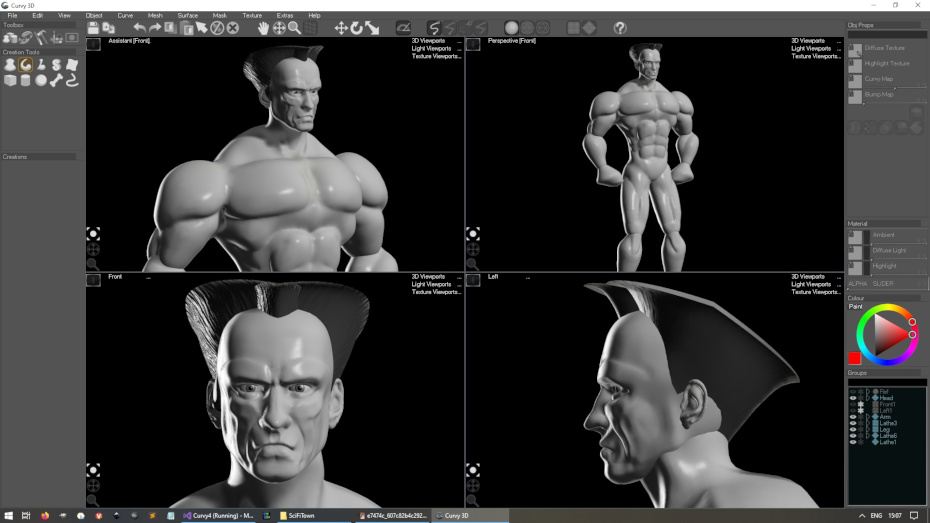The width and height of the screenshot is (930, 523).
Task: Click inside the colour wheel triangle
Action: (x=888, y=336)
